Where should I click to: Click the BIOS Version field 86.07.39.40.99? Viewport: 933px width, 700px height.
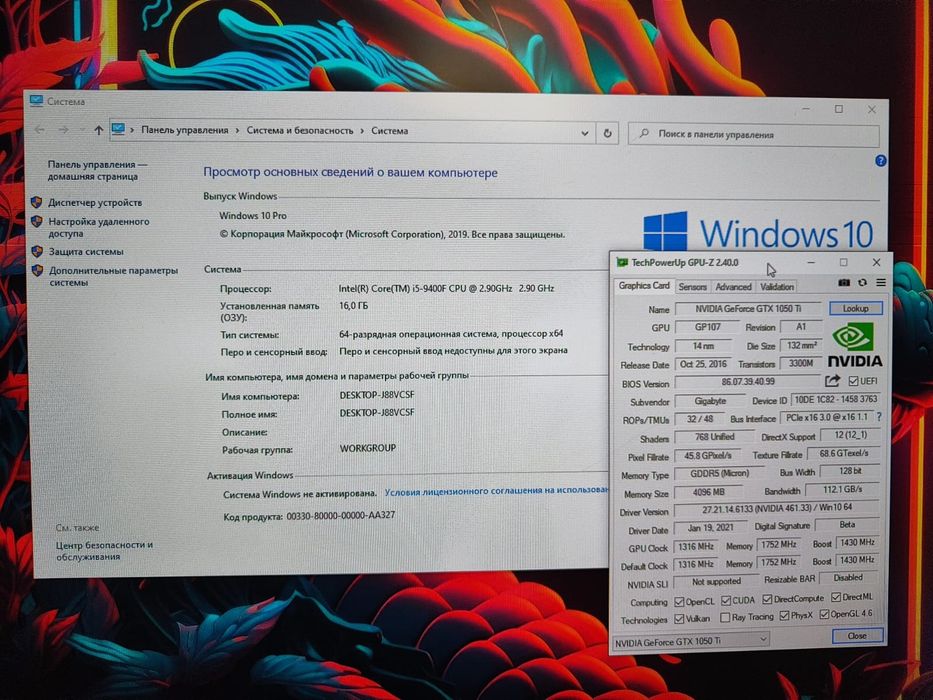point(748,382)
